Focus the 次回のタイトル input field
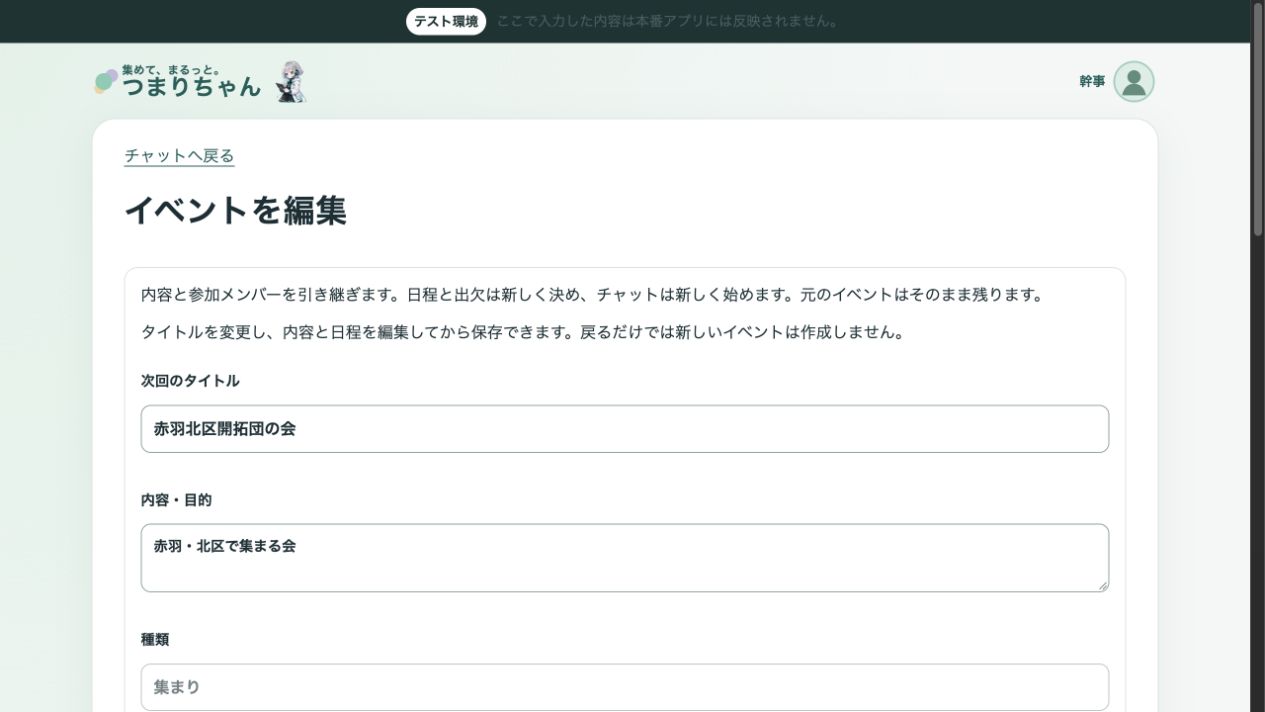Screen dimensions: 1265x712 624,429
